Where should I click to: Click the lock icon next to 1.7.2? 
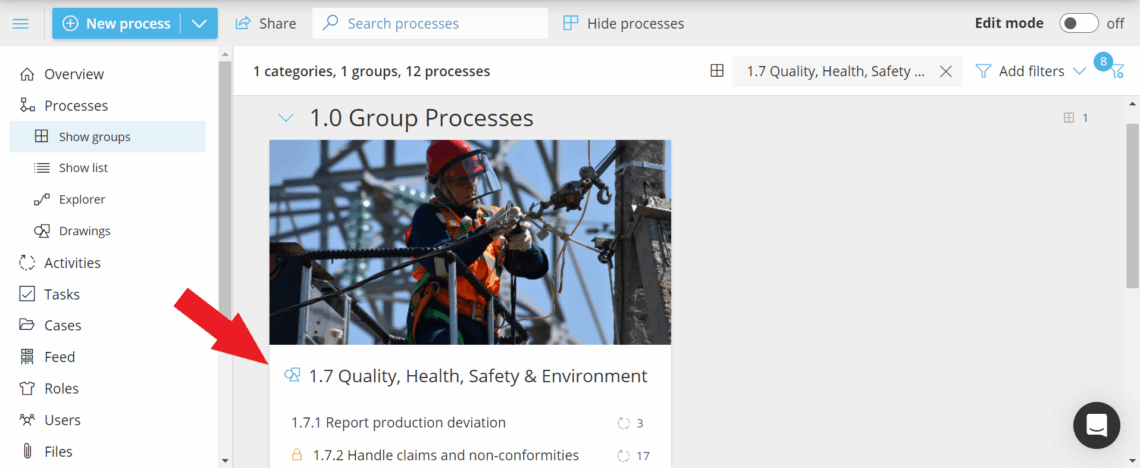(296, 455)
